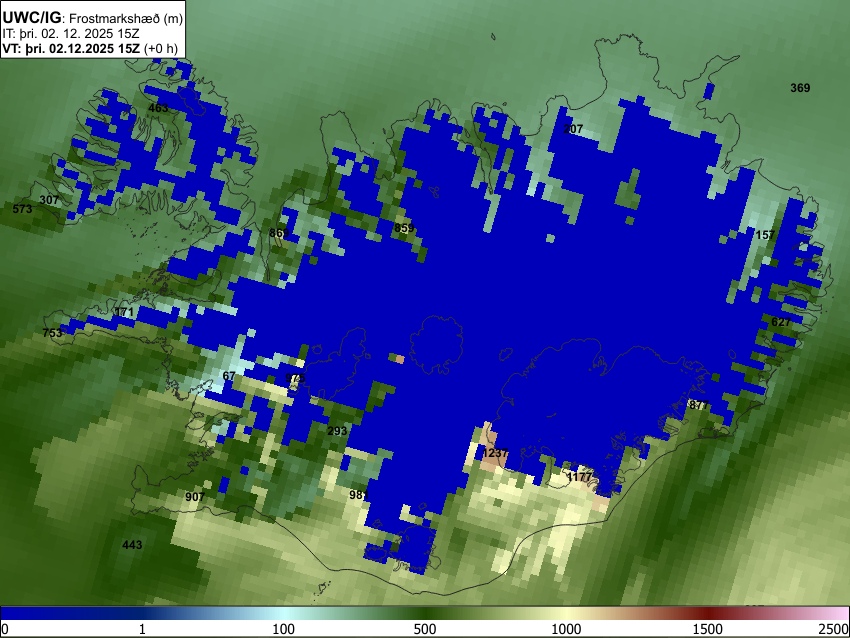Click the 369 value over the sea
This screenshot has height=638, width=850.
pyautogui.click(x=800, y=88)
